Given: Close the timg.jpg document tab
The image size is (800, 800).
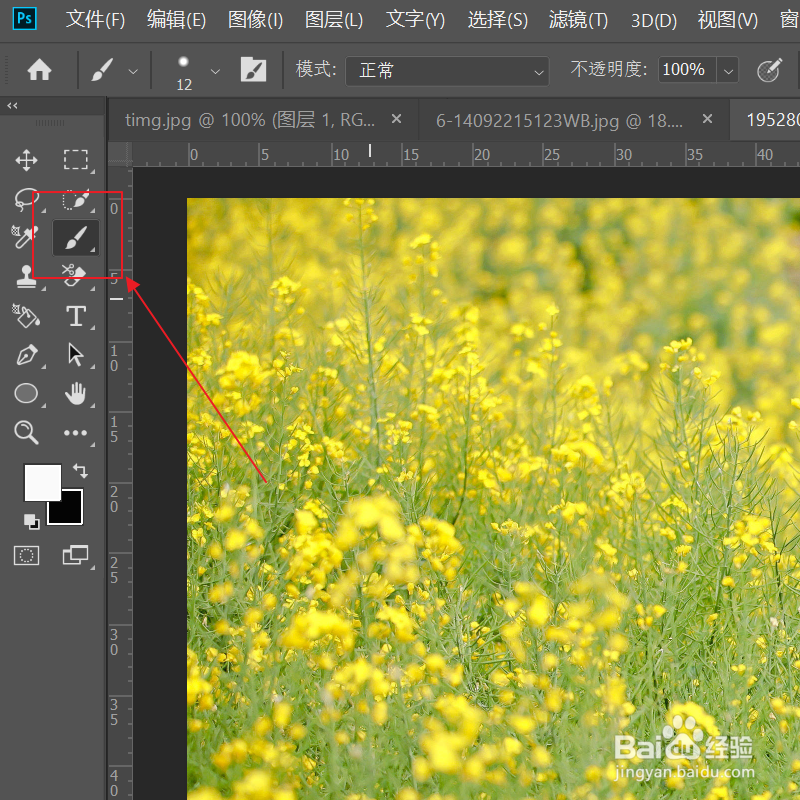Looking at the screenshot, I should [x=396, y=119].
